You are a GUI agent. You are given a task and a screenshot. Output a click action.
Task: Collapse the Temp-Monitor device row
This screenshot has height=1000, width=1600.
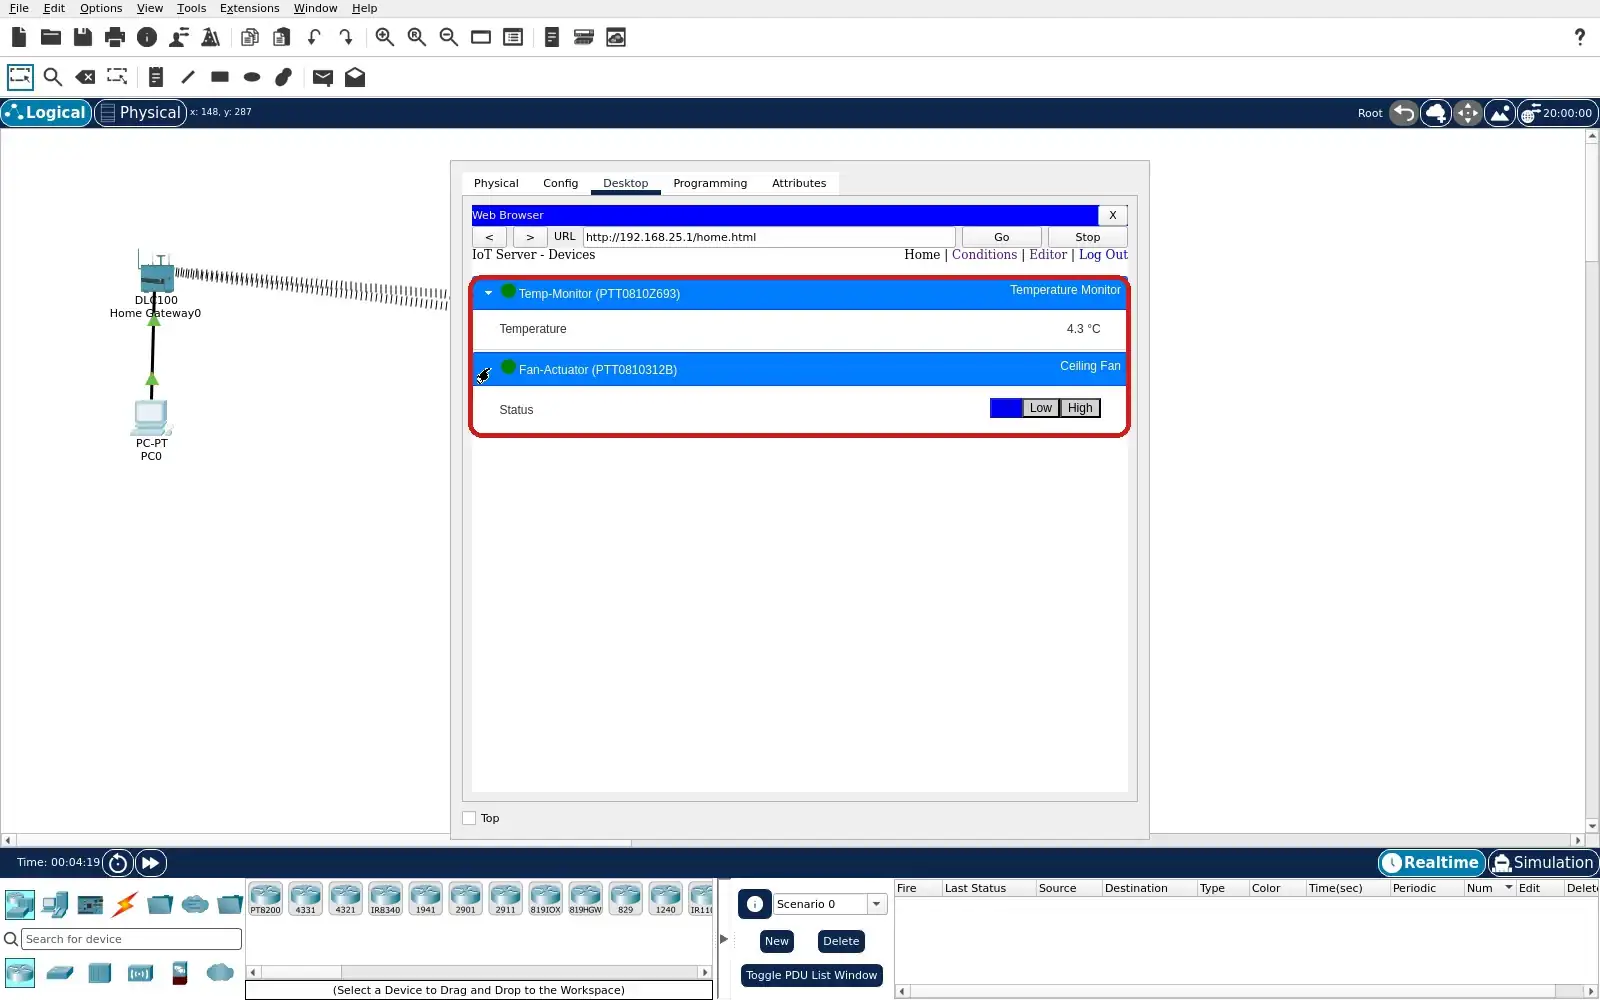point(488,293)
